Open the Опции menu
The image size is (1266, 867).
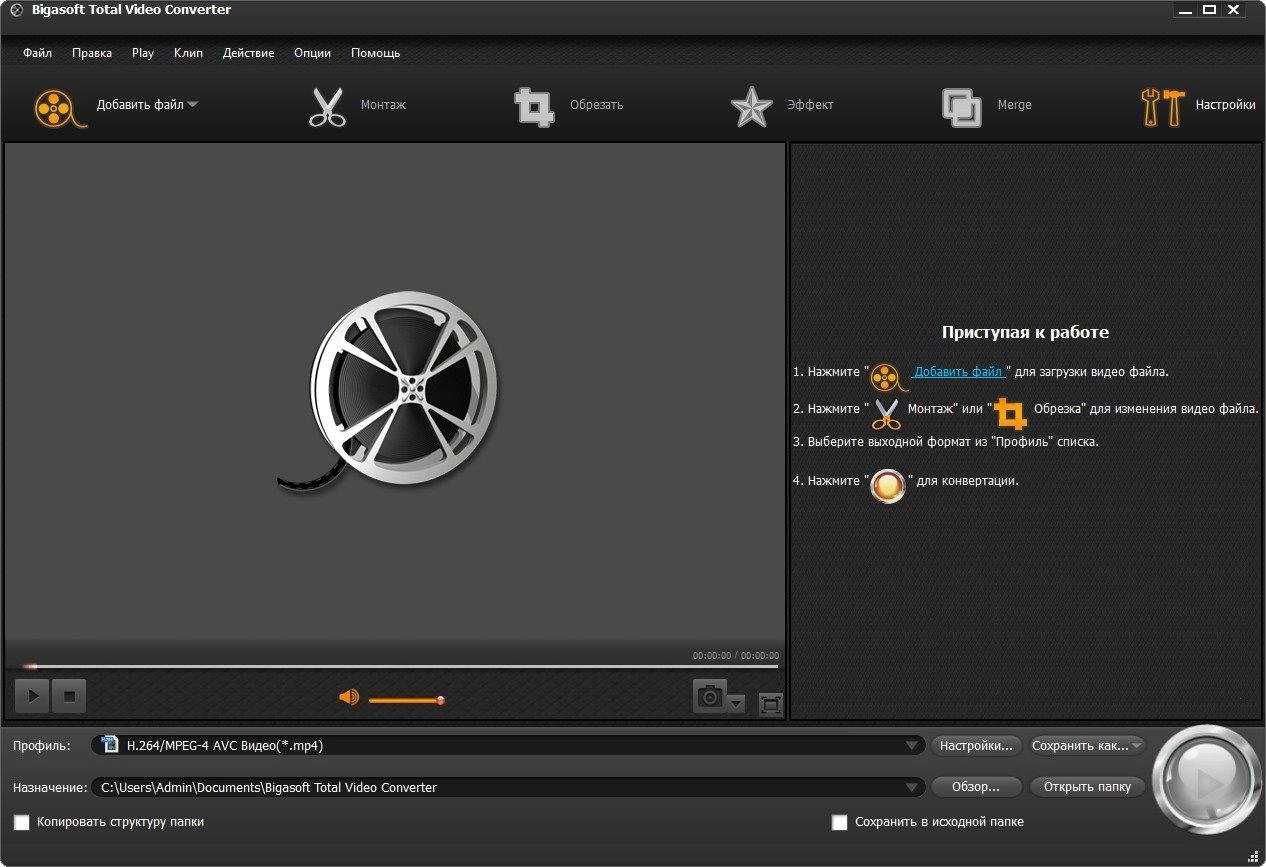(x=312, y=53)
